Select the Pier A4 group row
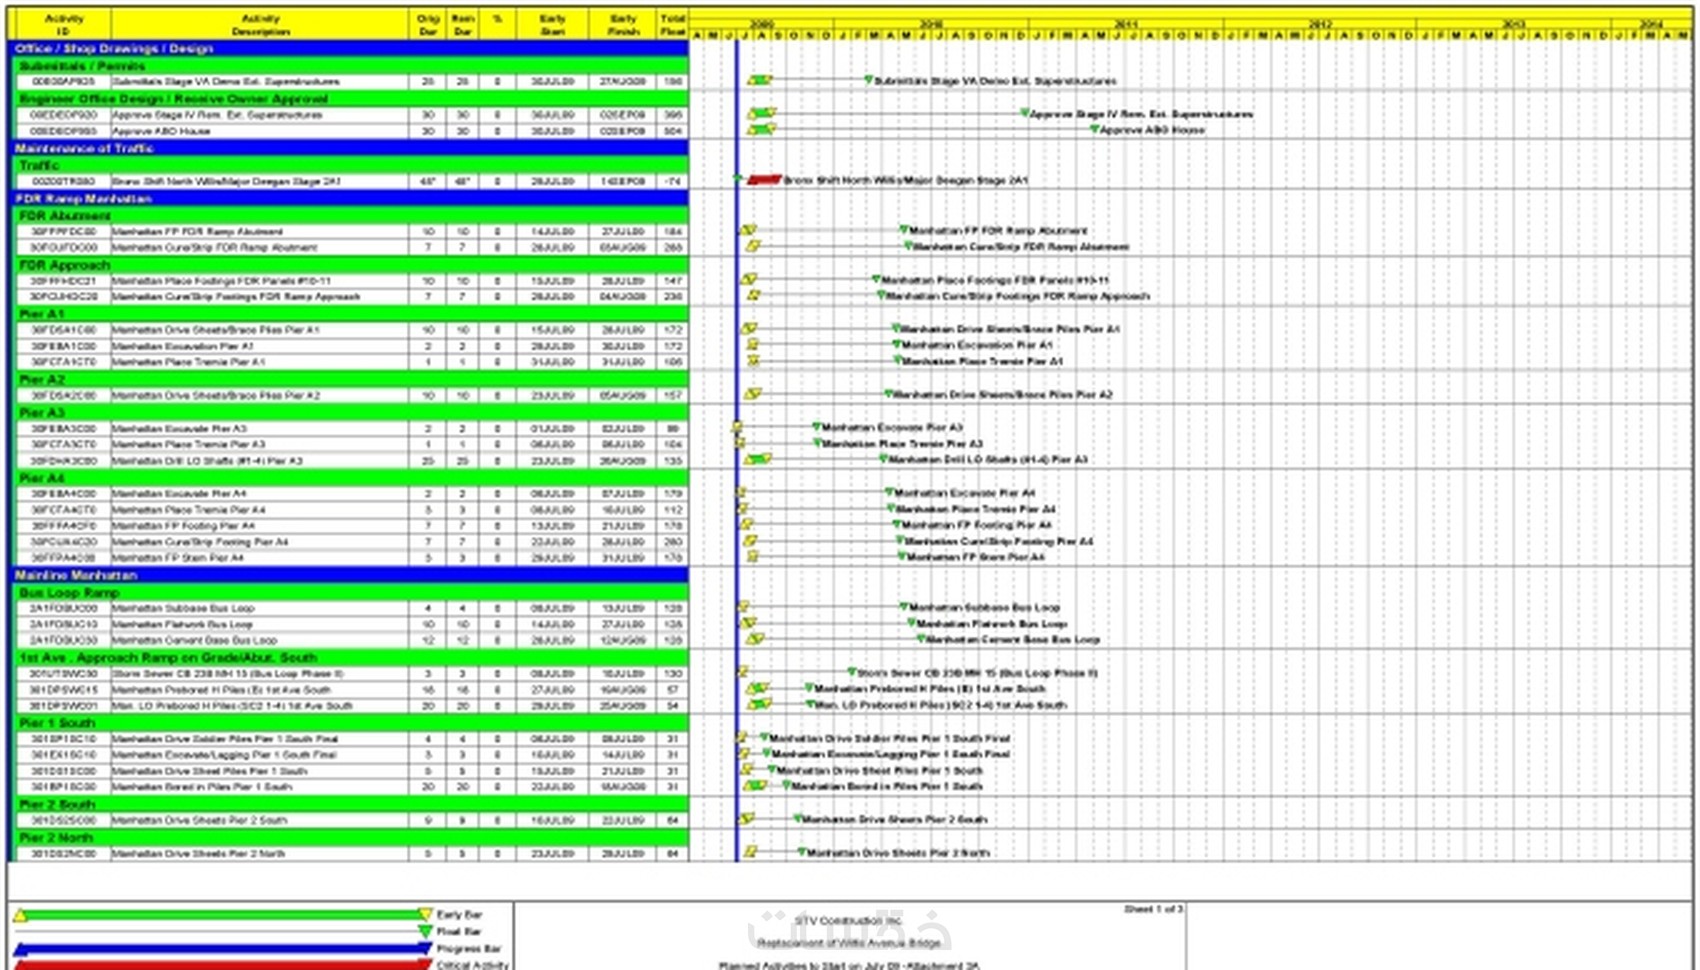Image resolution: width=1700 pixels, height=970 pixels. [350, 478]
